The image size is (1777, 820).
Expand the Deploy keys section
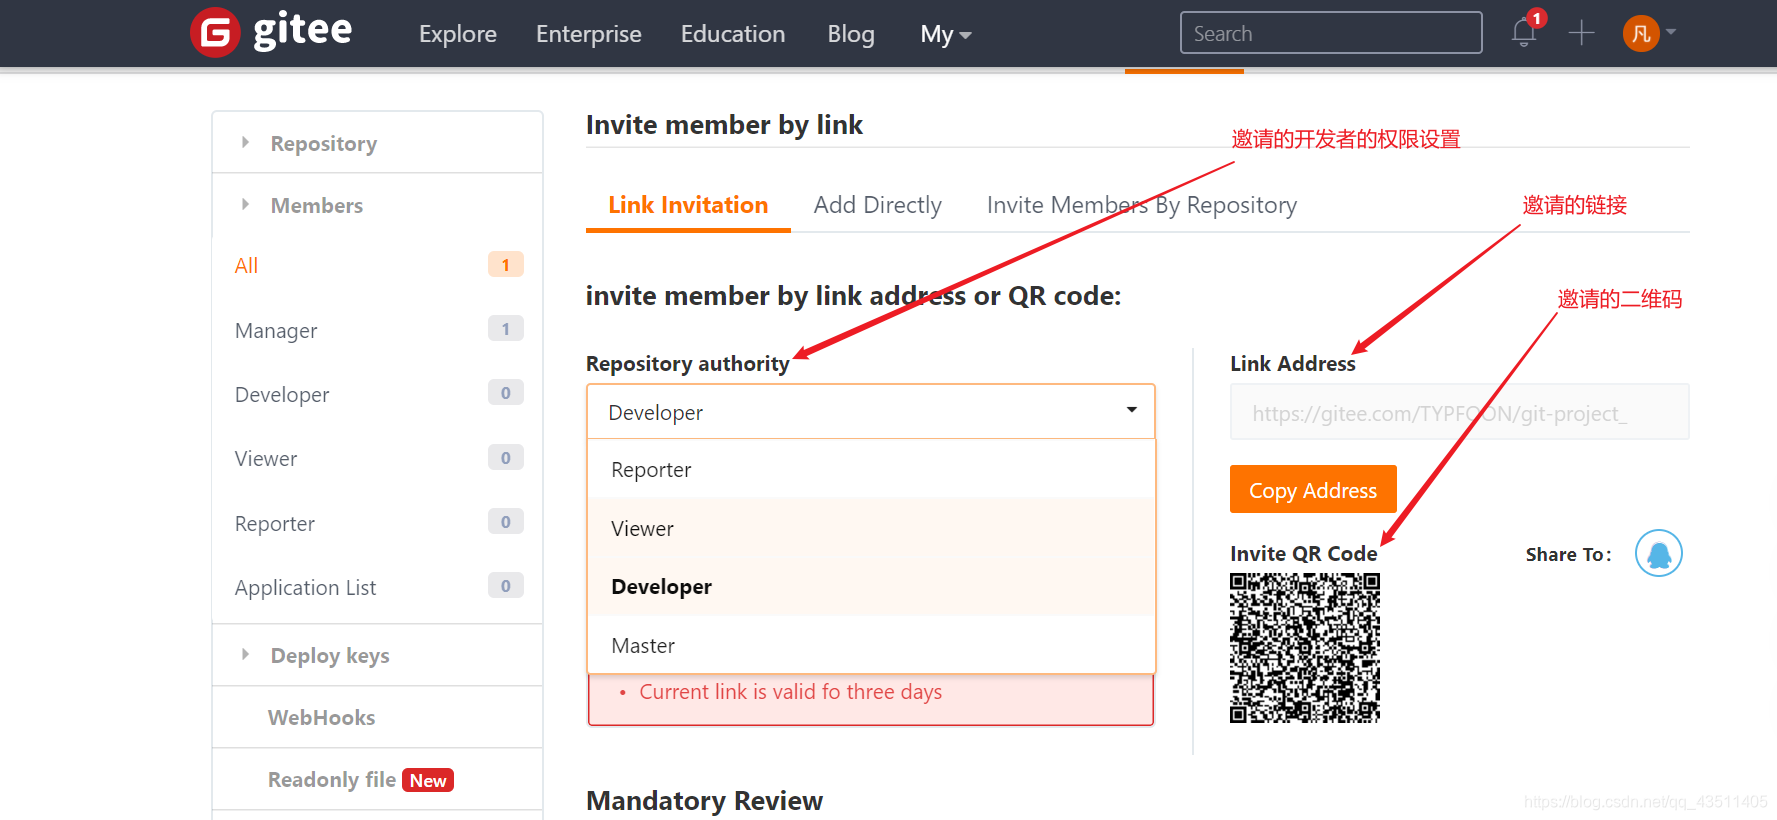[x=377, y=655]
